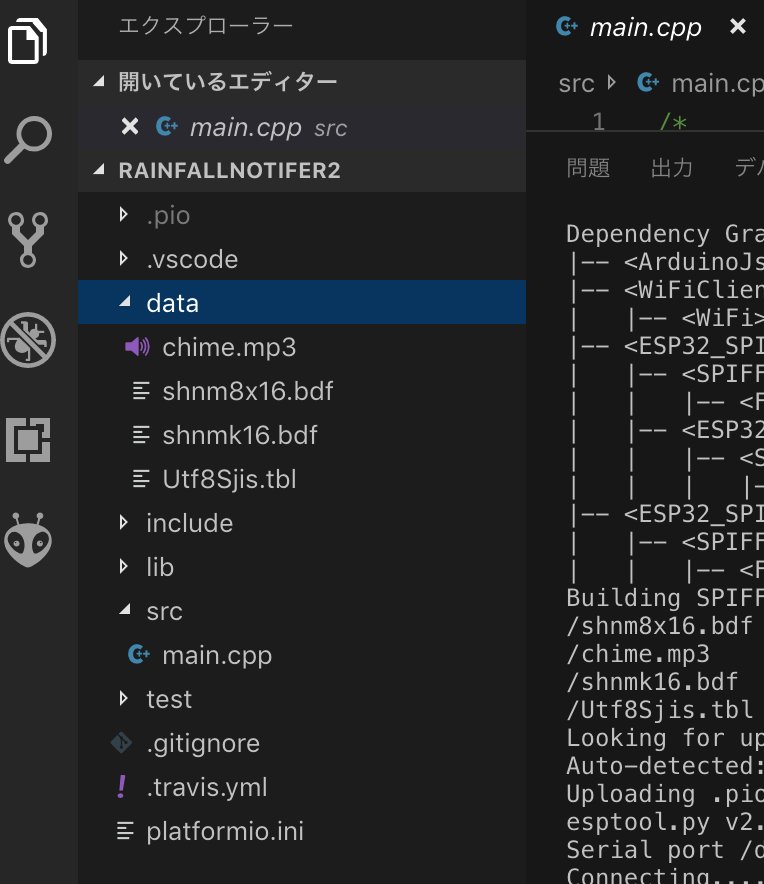Open chime.mp3 file
764x884 pixels.
coord(302,347)
